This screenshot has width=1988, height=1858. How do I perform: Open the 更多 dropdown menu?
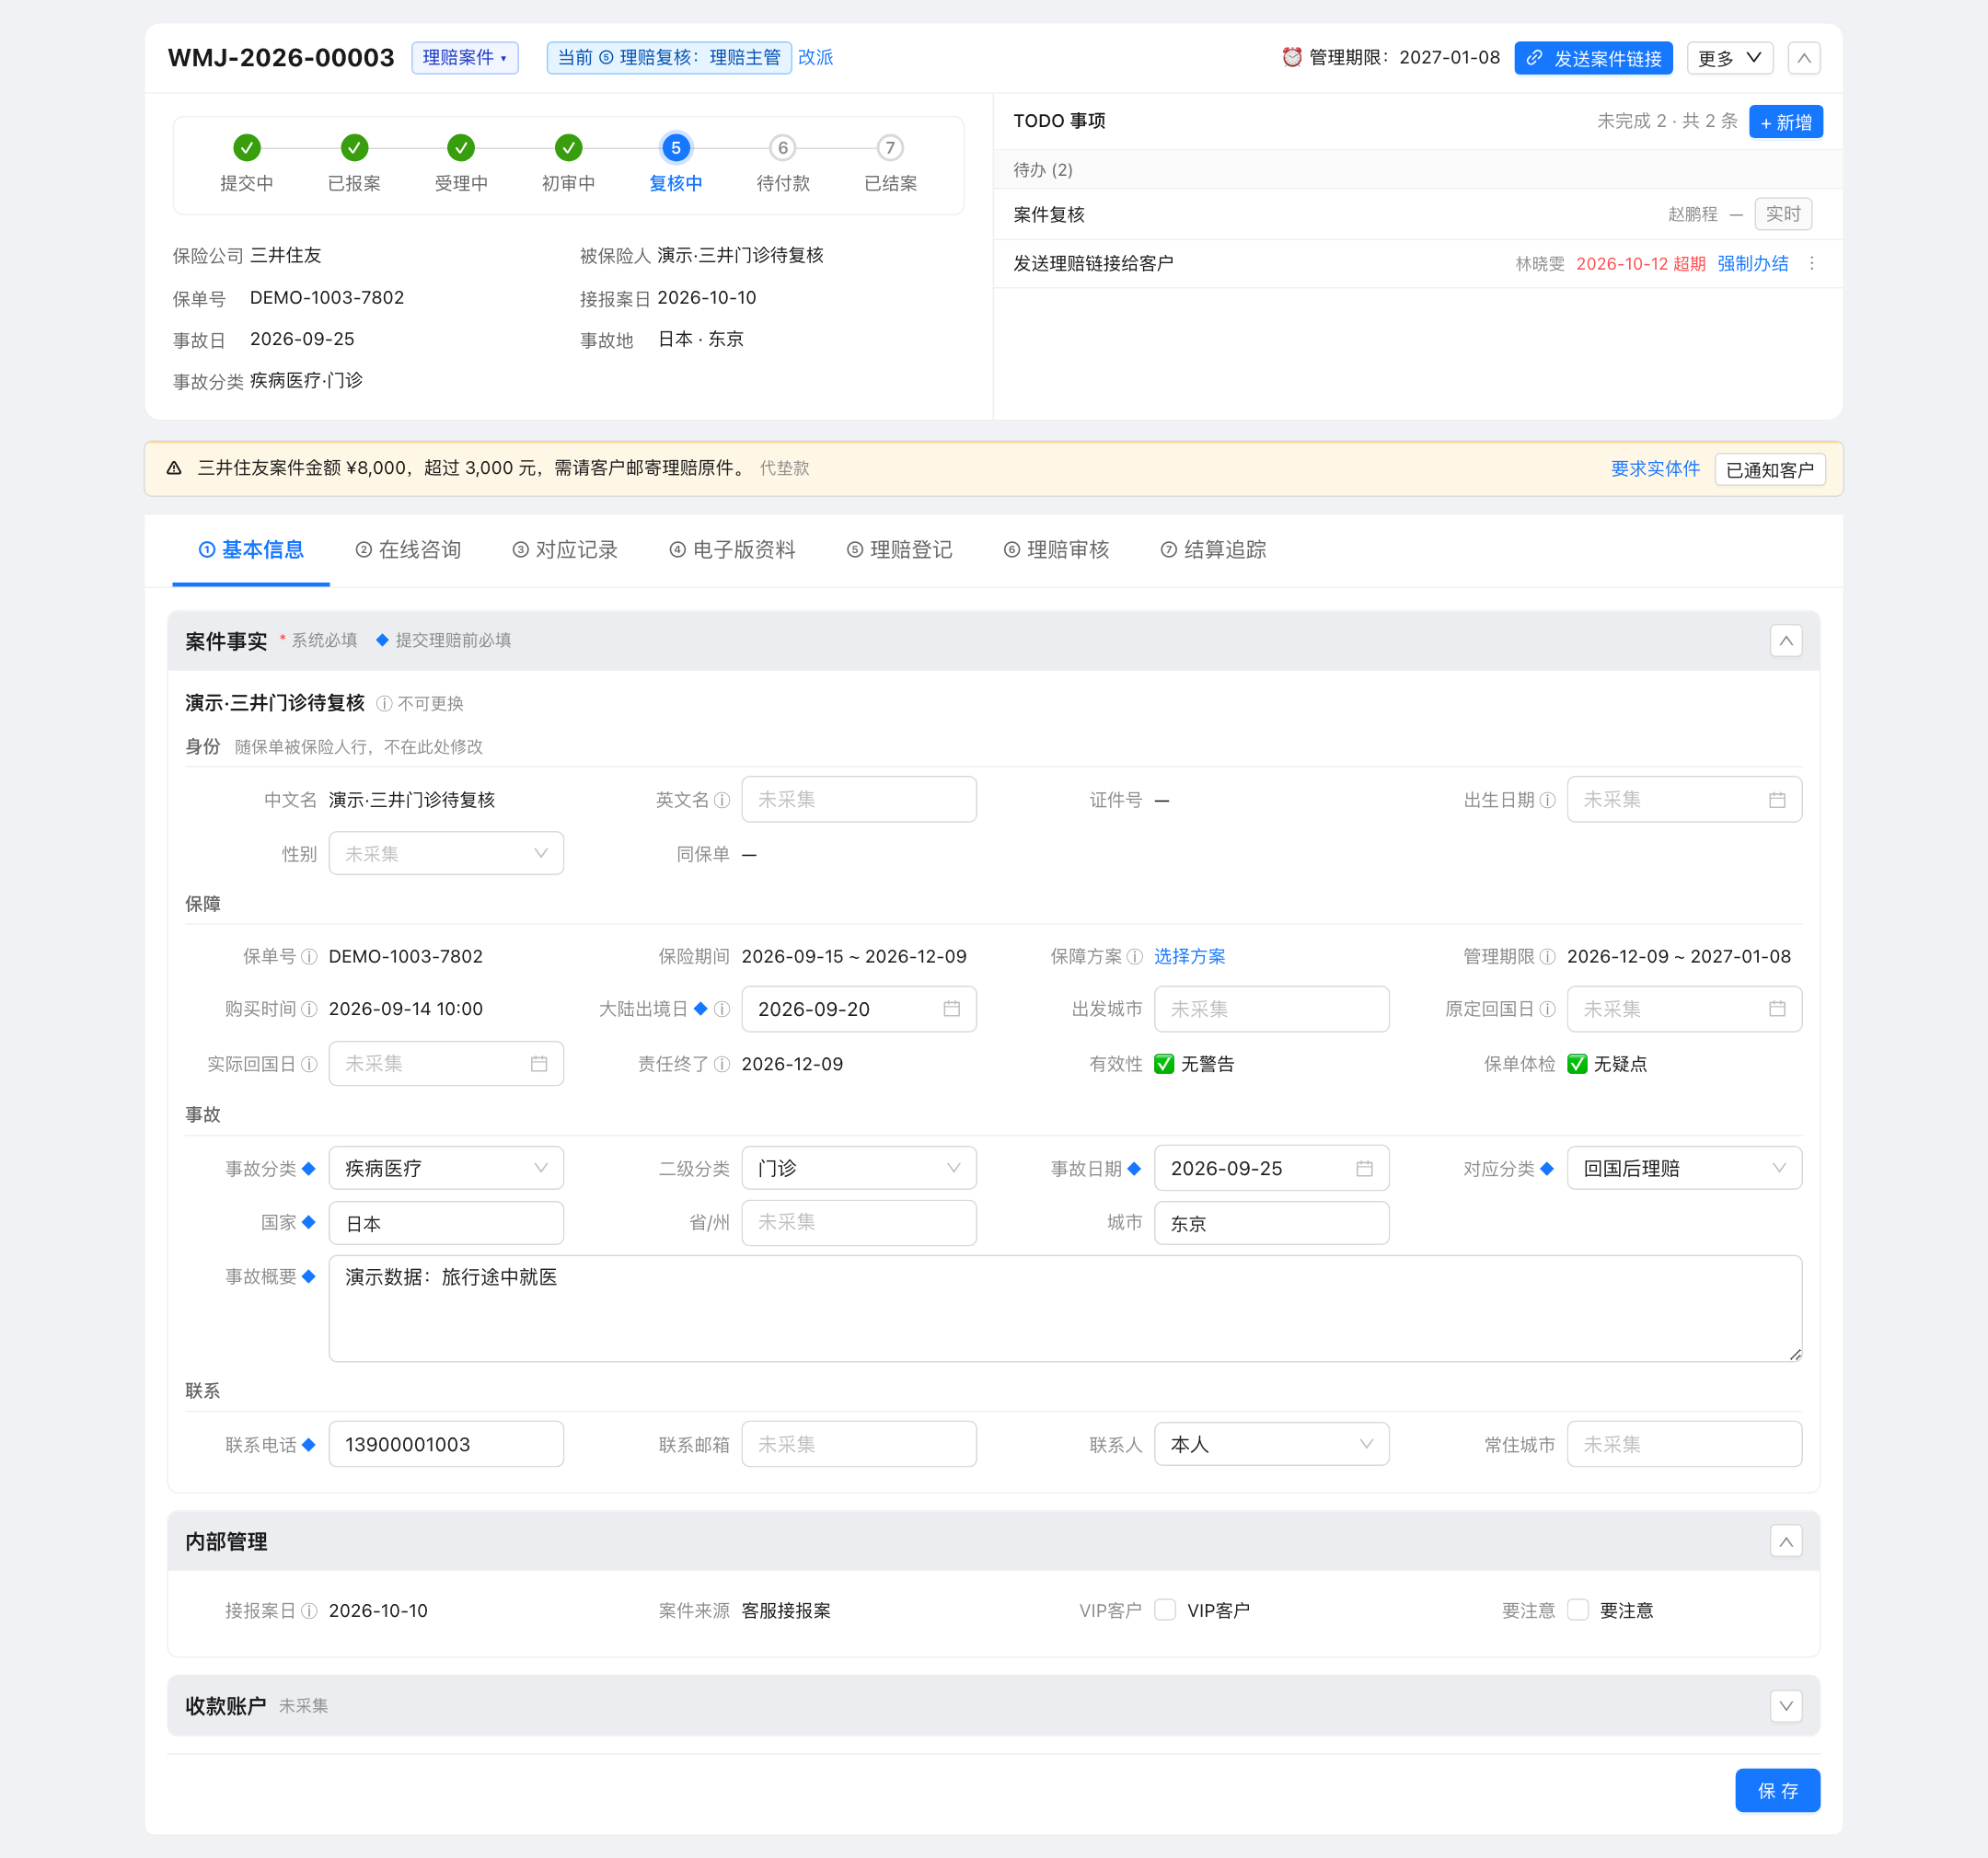[x=1729, y=58]
